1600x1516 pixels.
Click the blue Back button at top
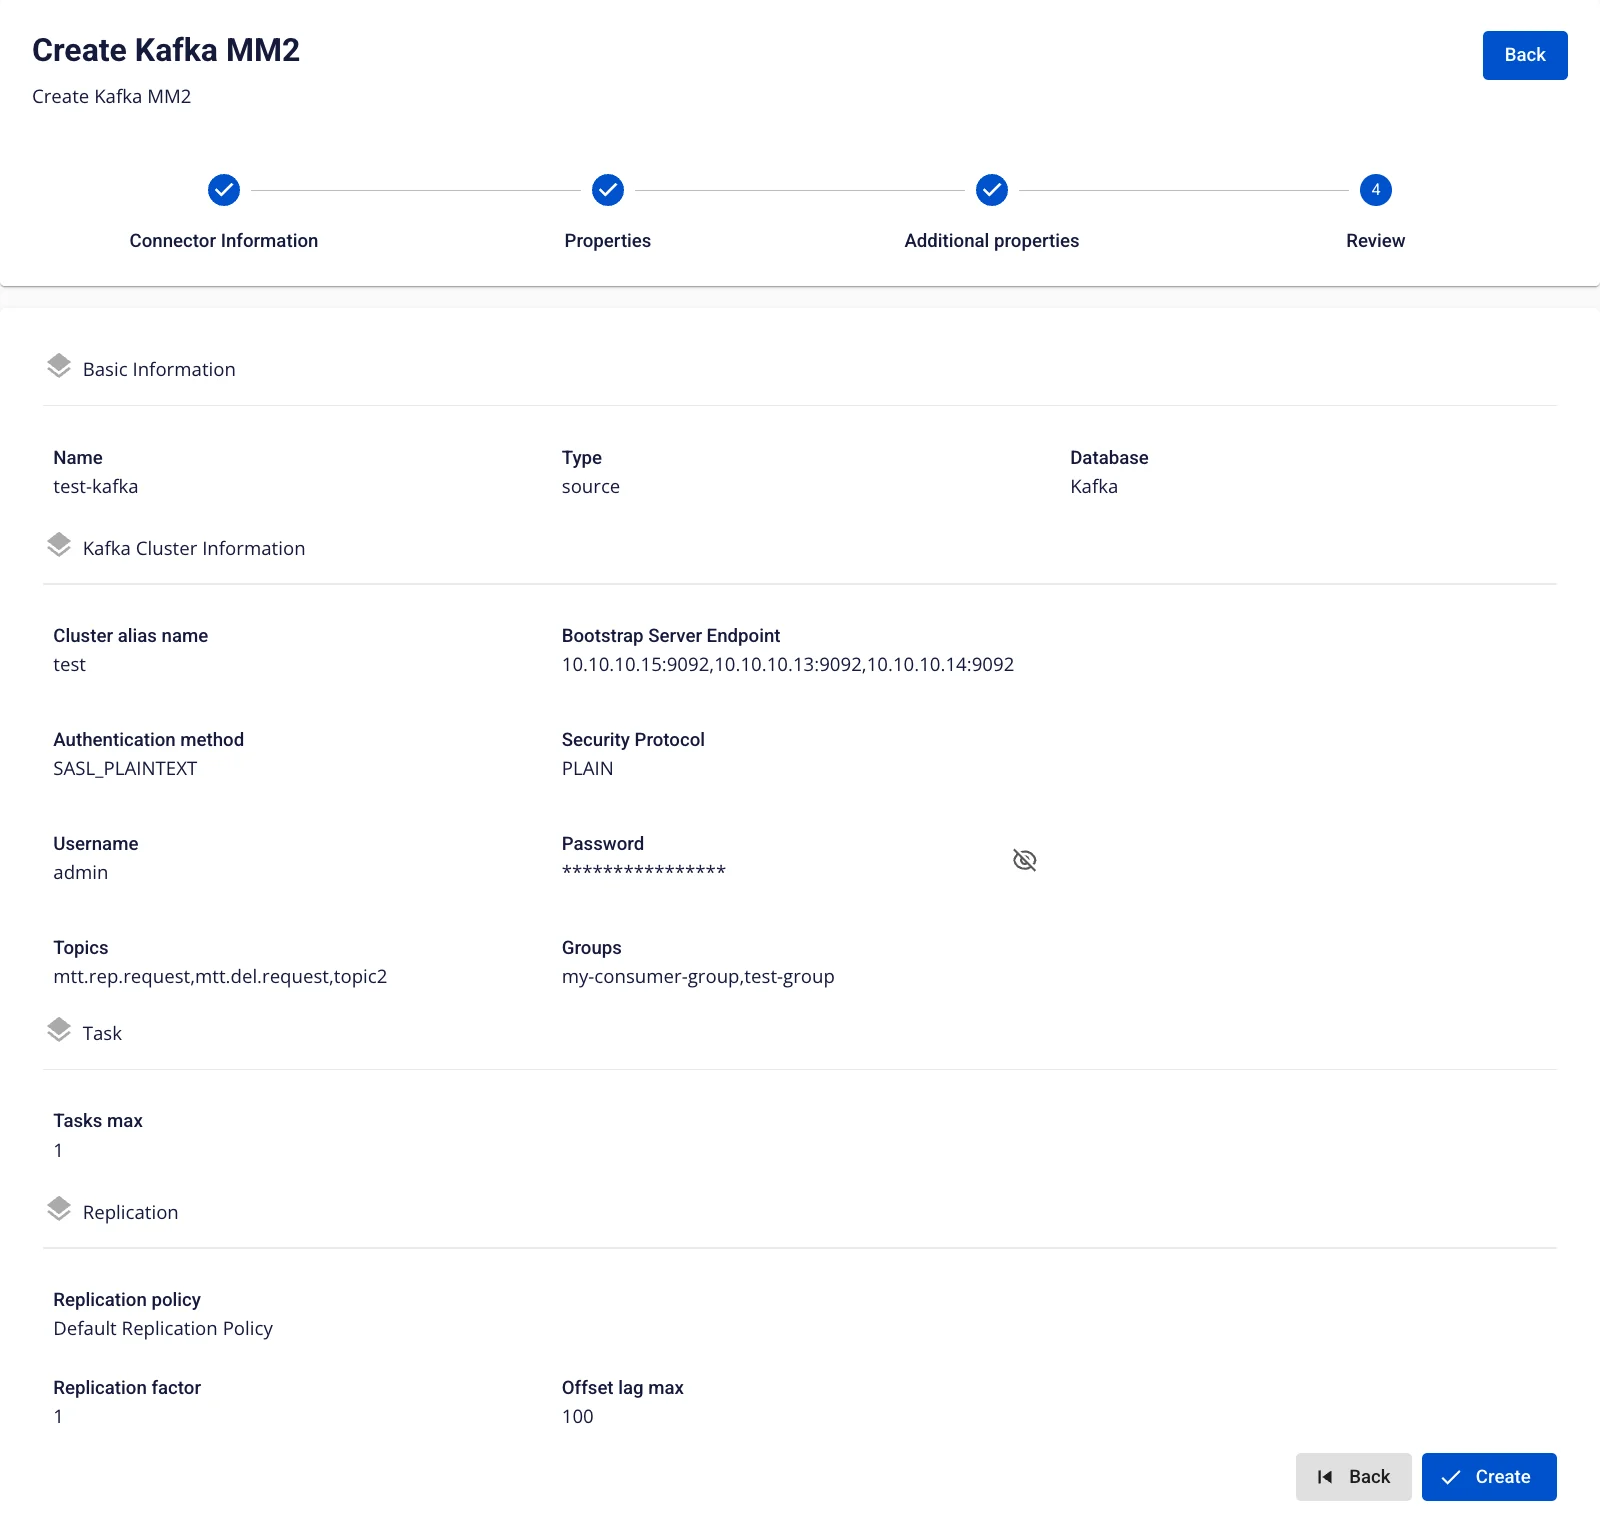pos(1525,55)
